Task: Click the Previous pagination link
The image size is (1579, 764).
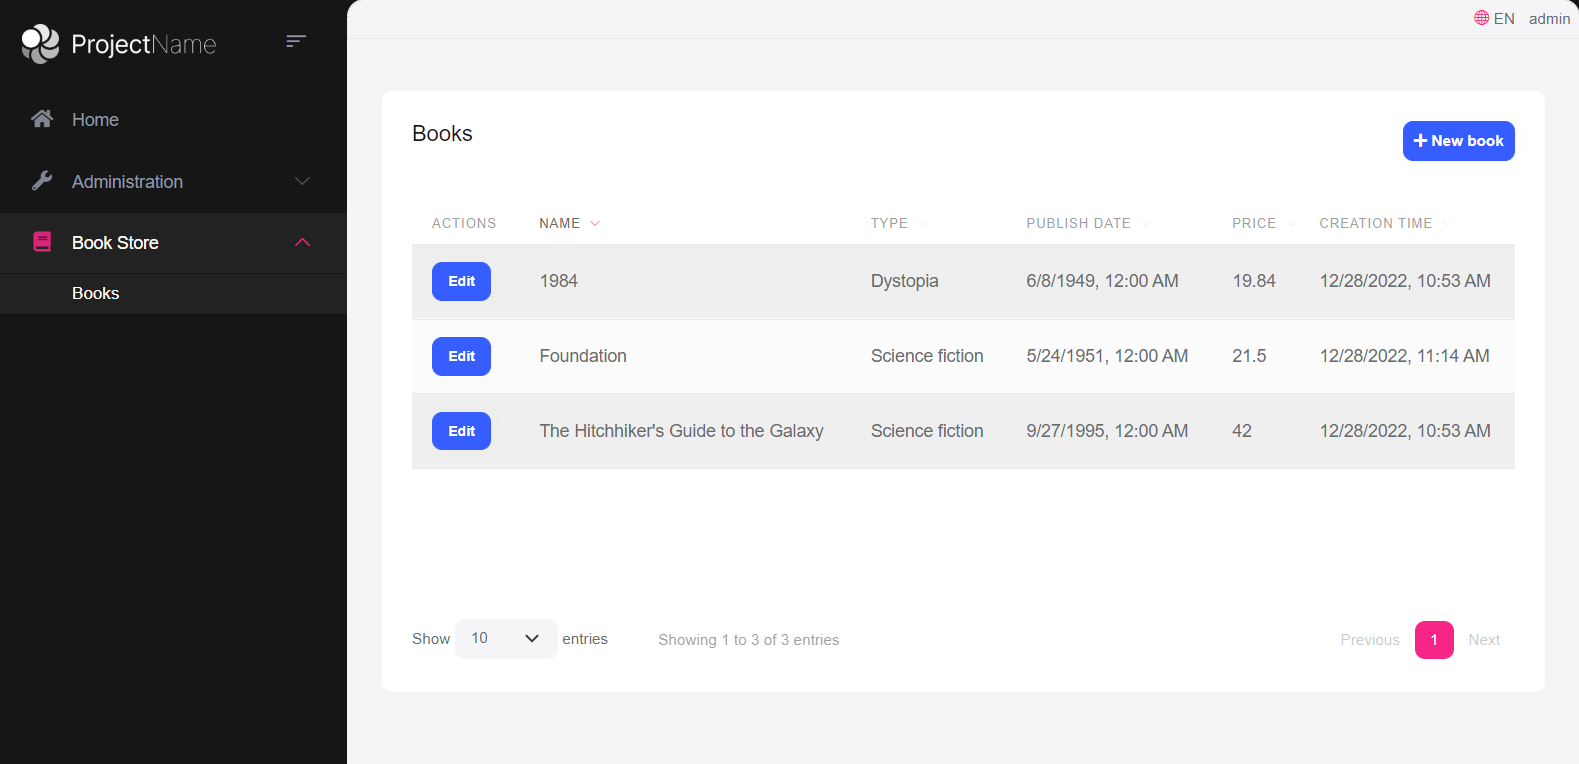Action: pyautogui.click(x=1369, y=640)
